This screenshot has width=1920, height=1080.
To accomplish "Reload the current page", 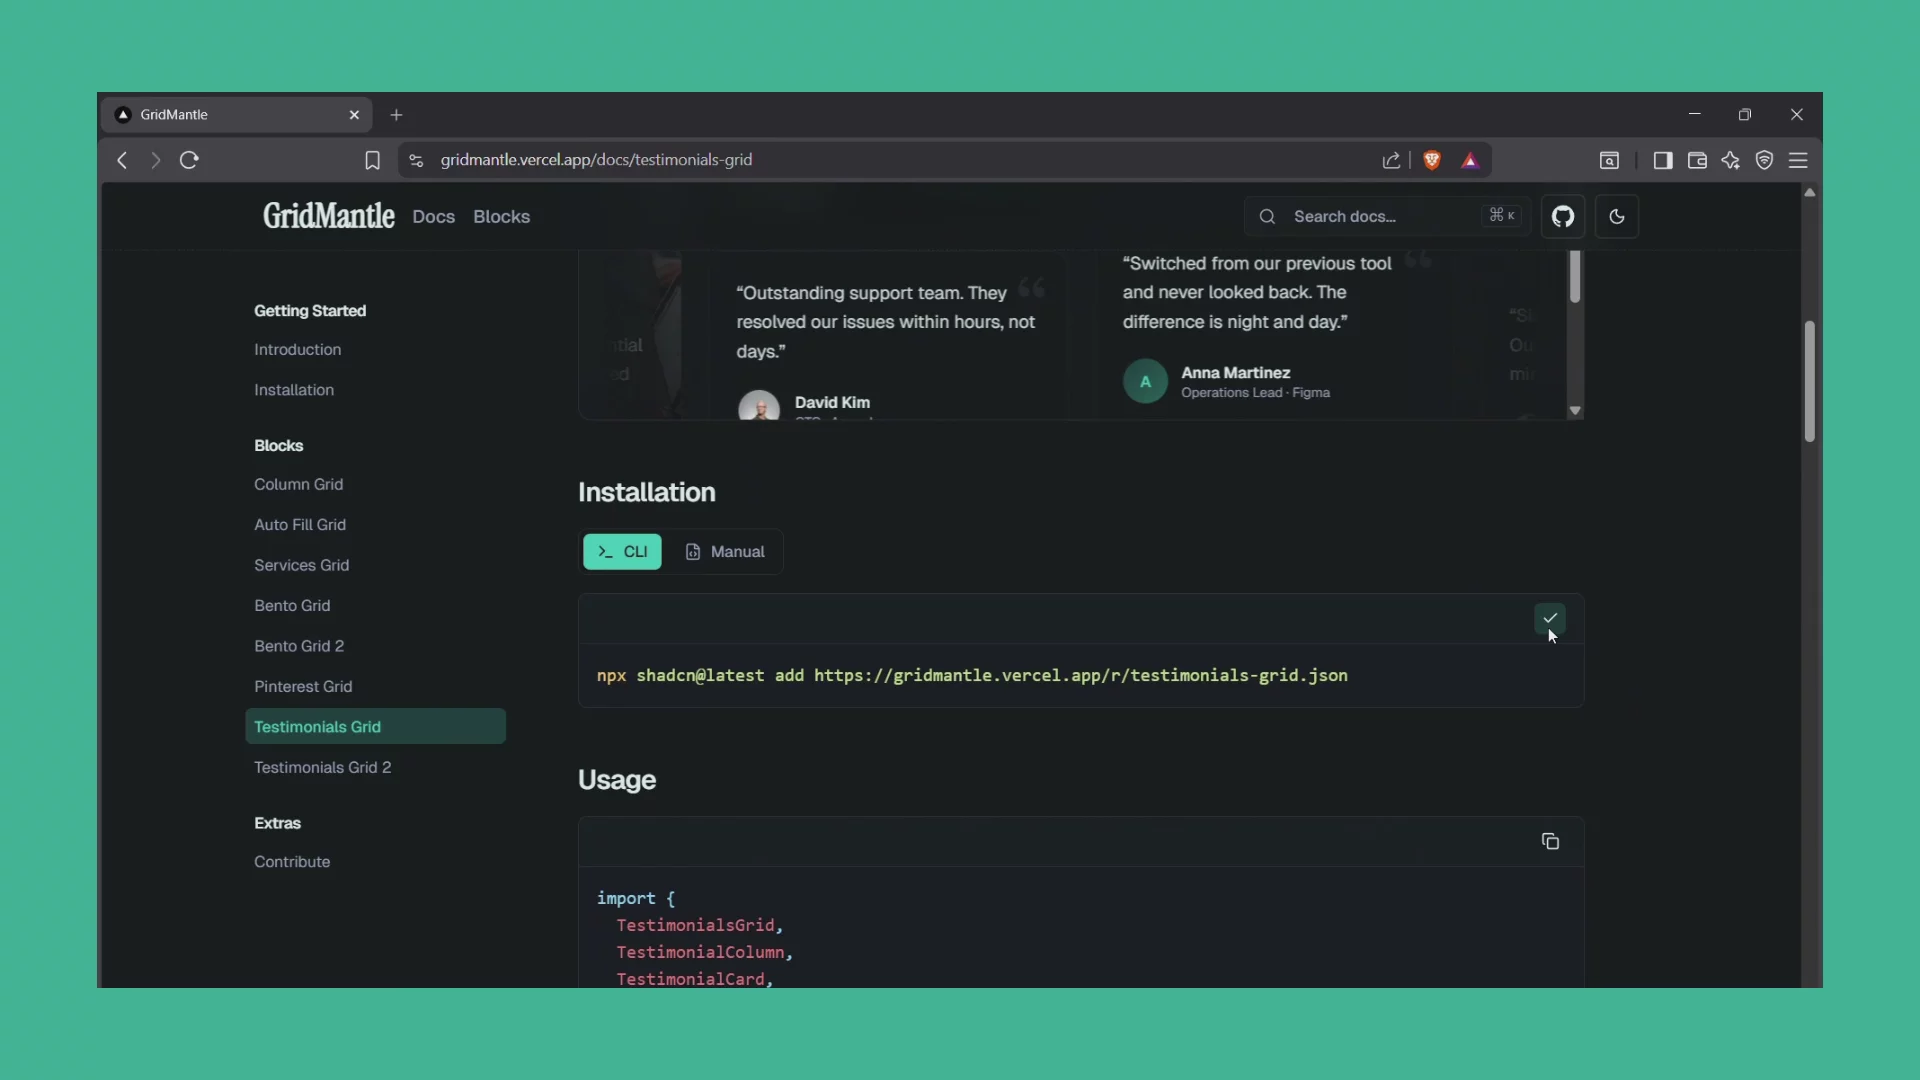I will 189,160.
